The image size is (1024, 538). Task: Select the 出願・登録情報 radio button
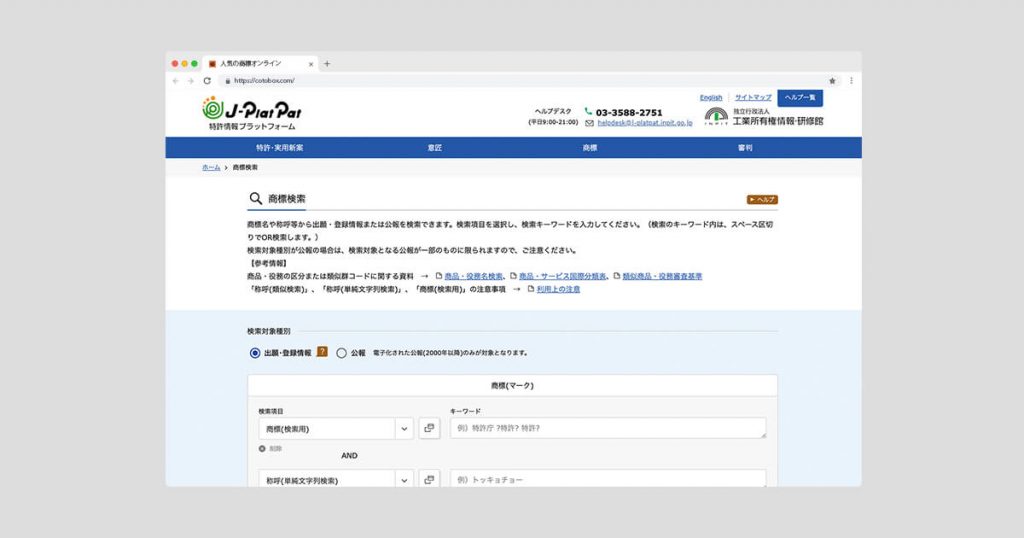pos(255,353)
